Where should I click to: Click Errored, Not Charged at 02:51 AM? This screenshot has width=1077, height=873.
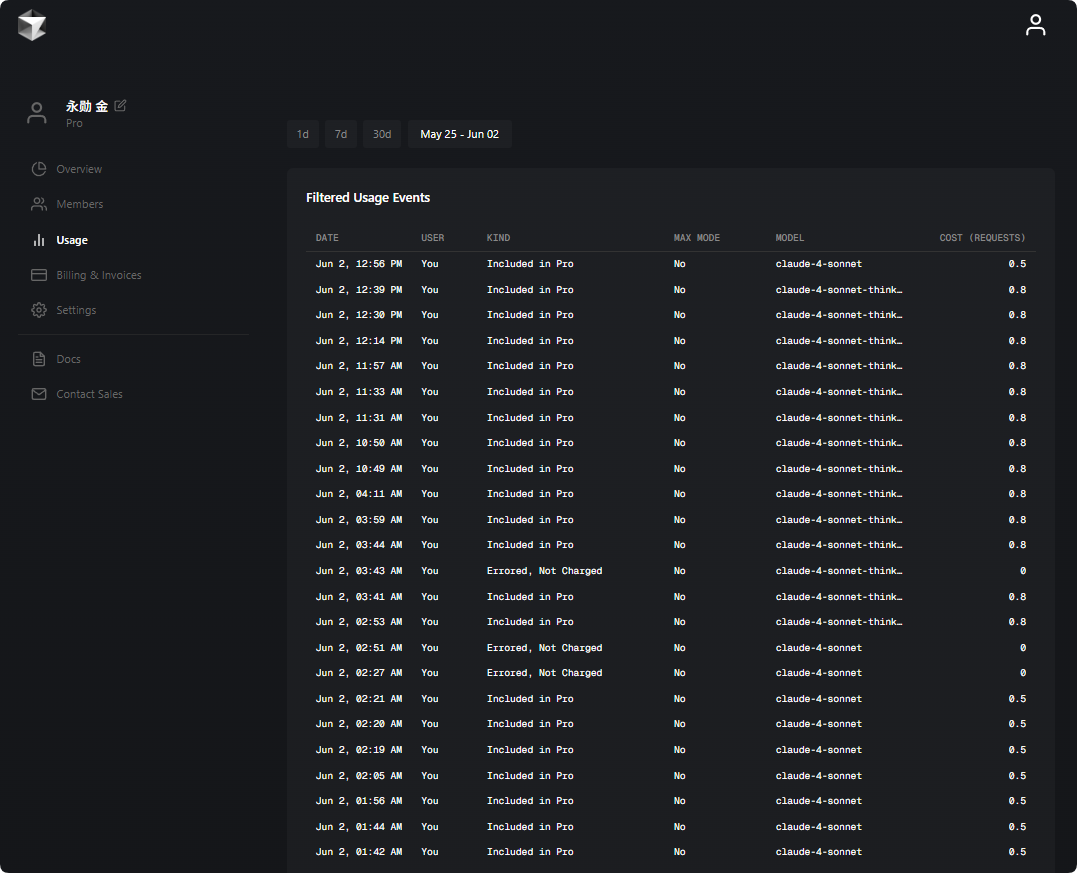(x=544, y=648)
